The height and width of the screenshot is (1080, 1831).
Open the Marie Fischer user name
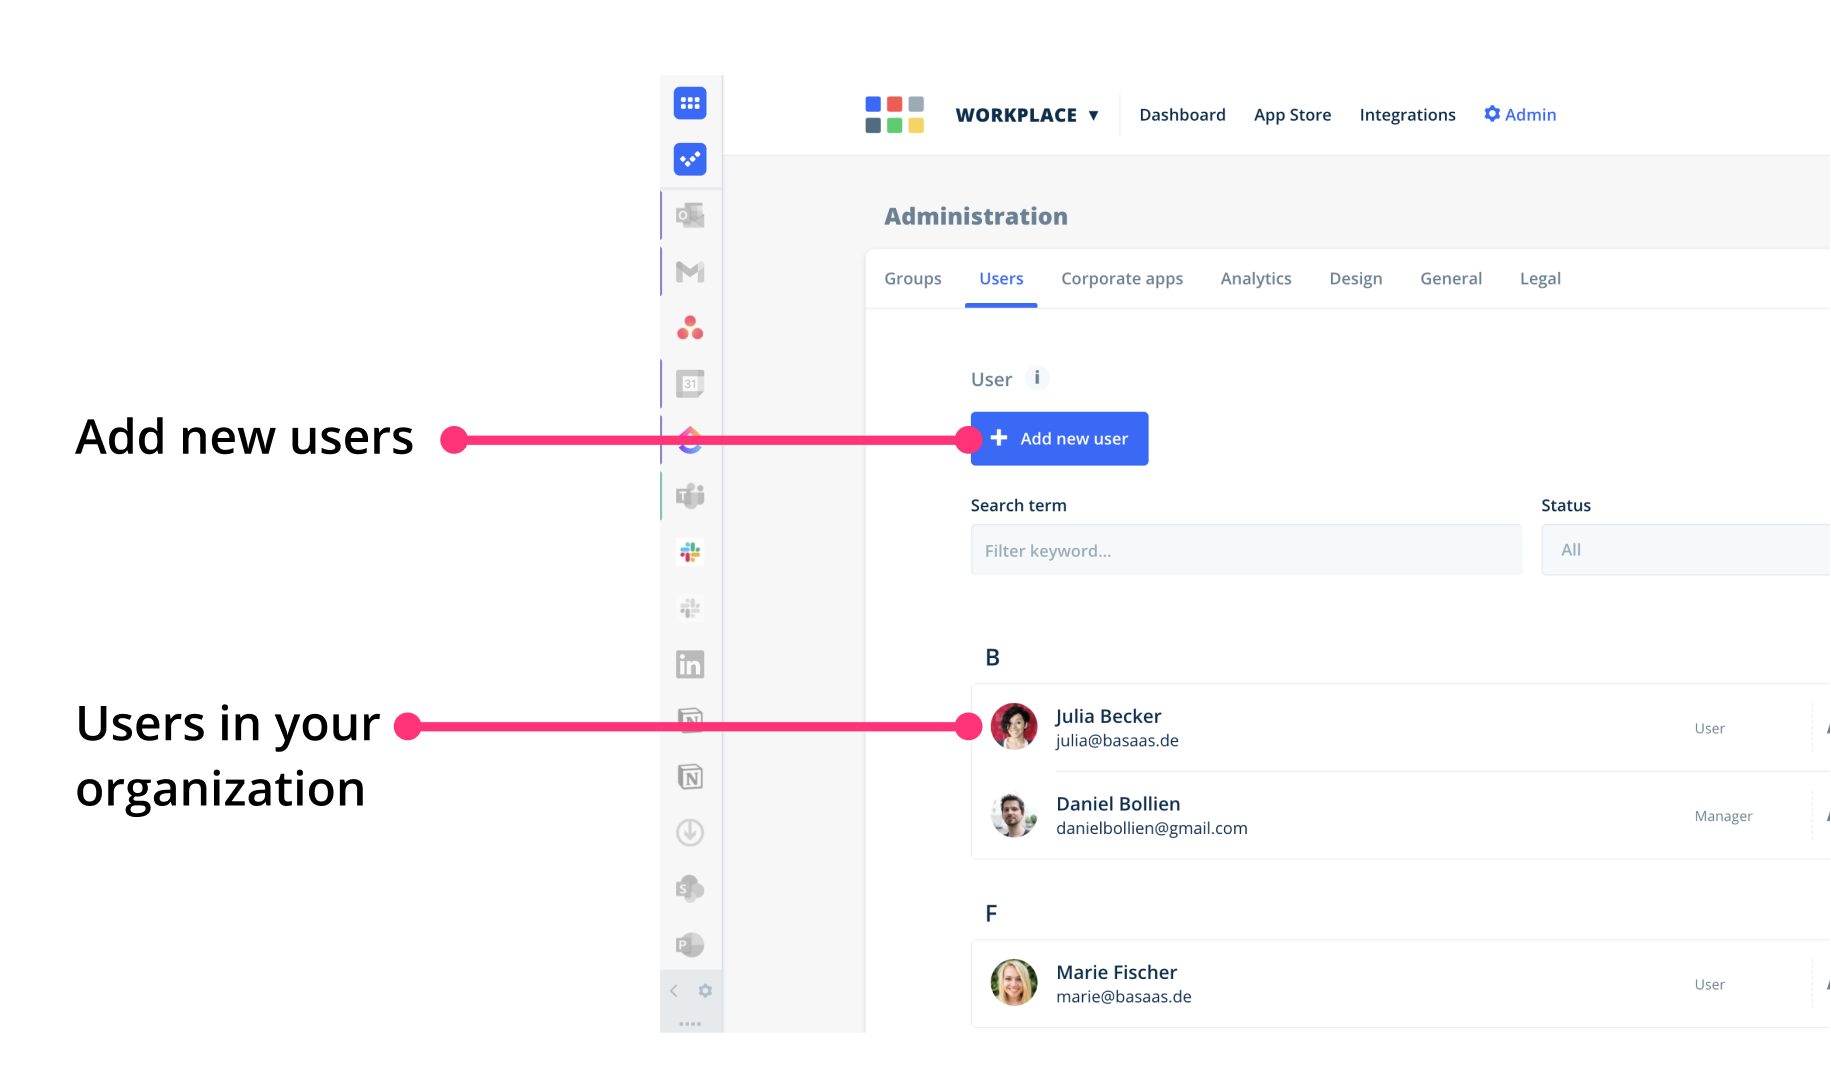(1116, 972)
